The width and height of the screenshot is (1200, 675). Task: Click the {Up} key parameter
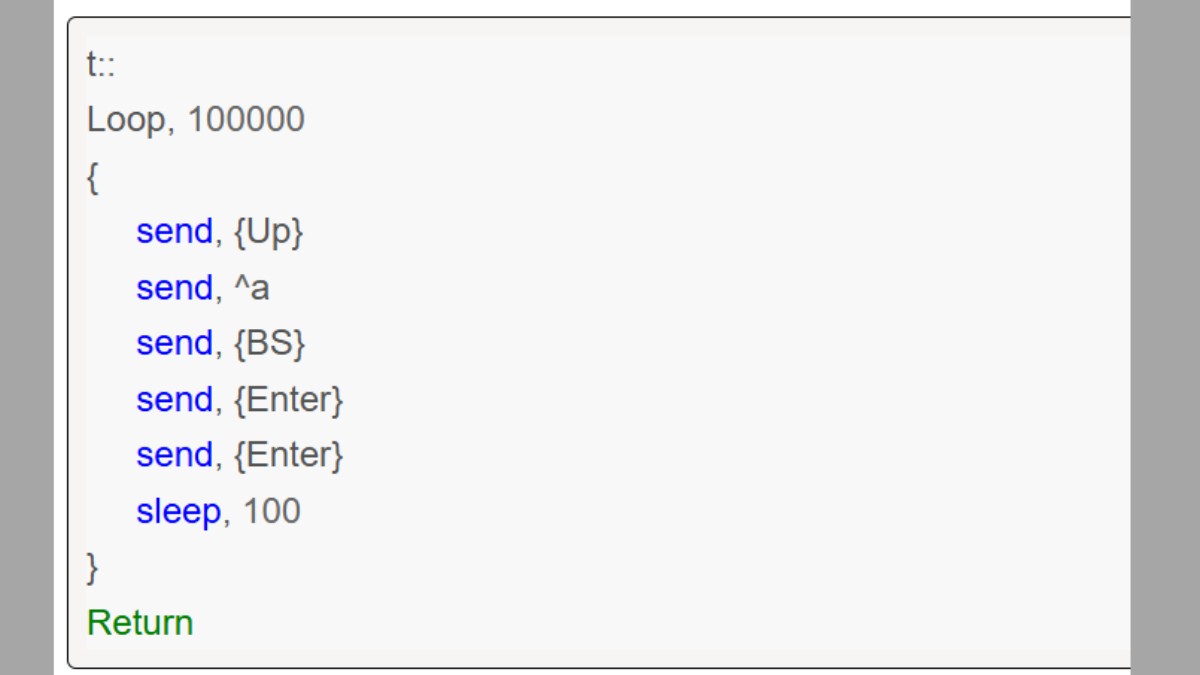[268, 232]
